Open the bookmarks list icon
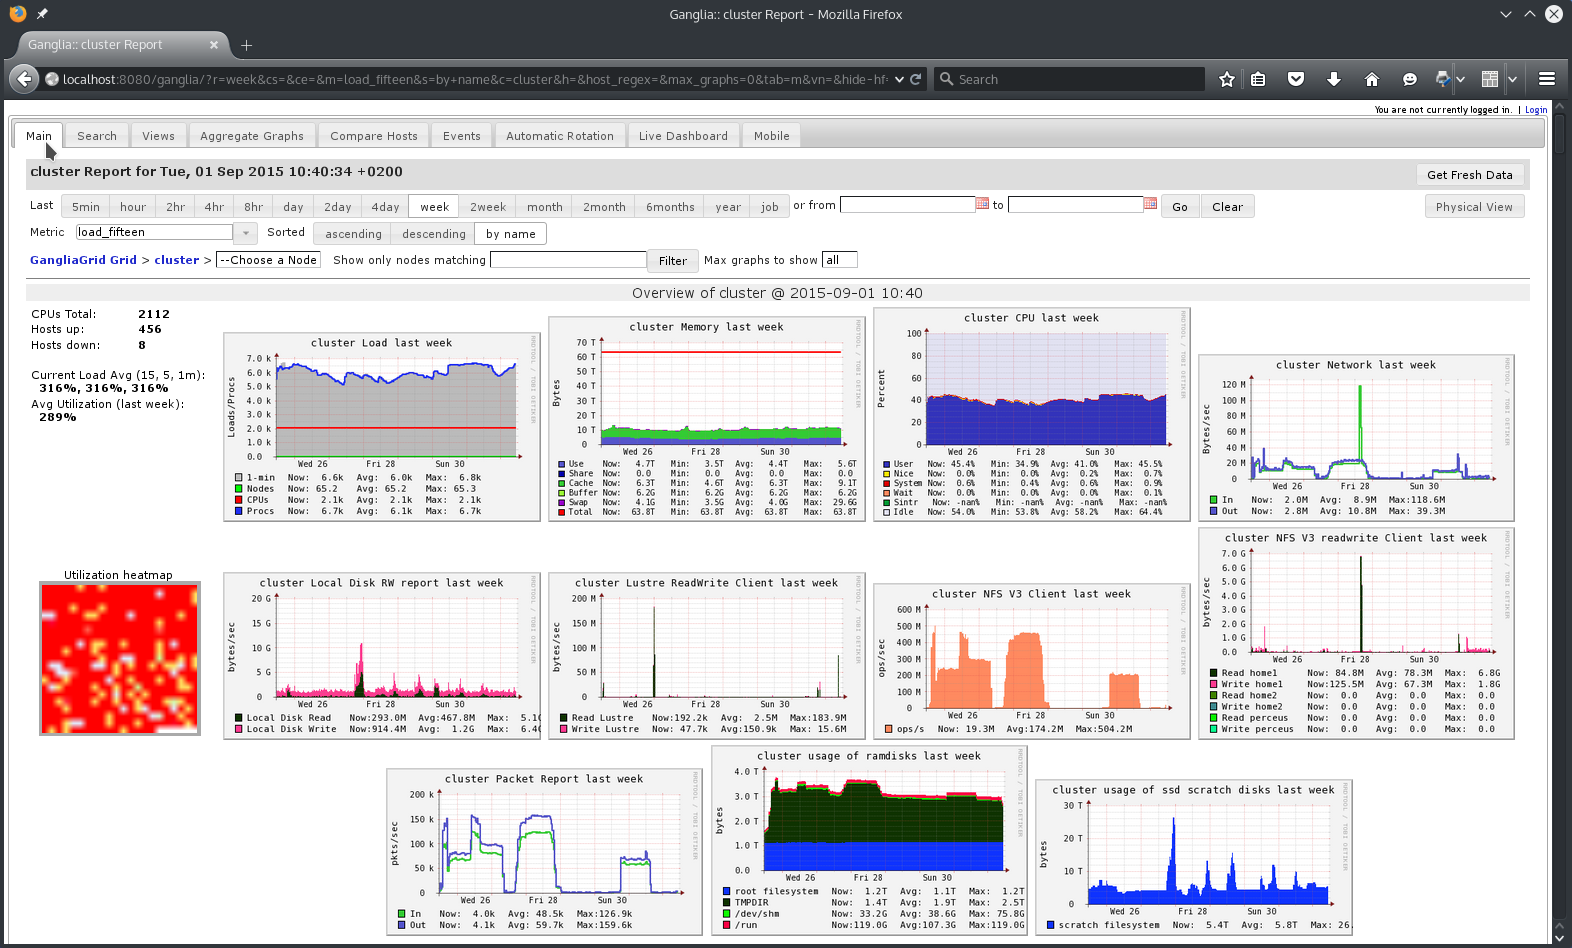The width and height of the screenshot is (1572, 948). point(1258,79)
